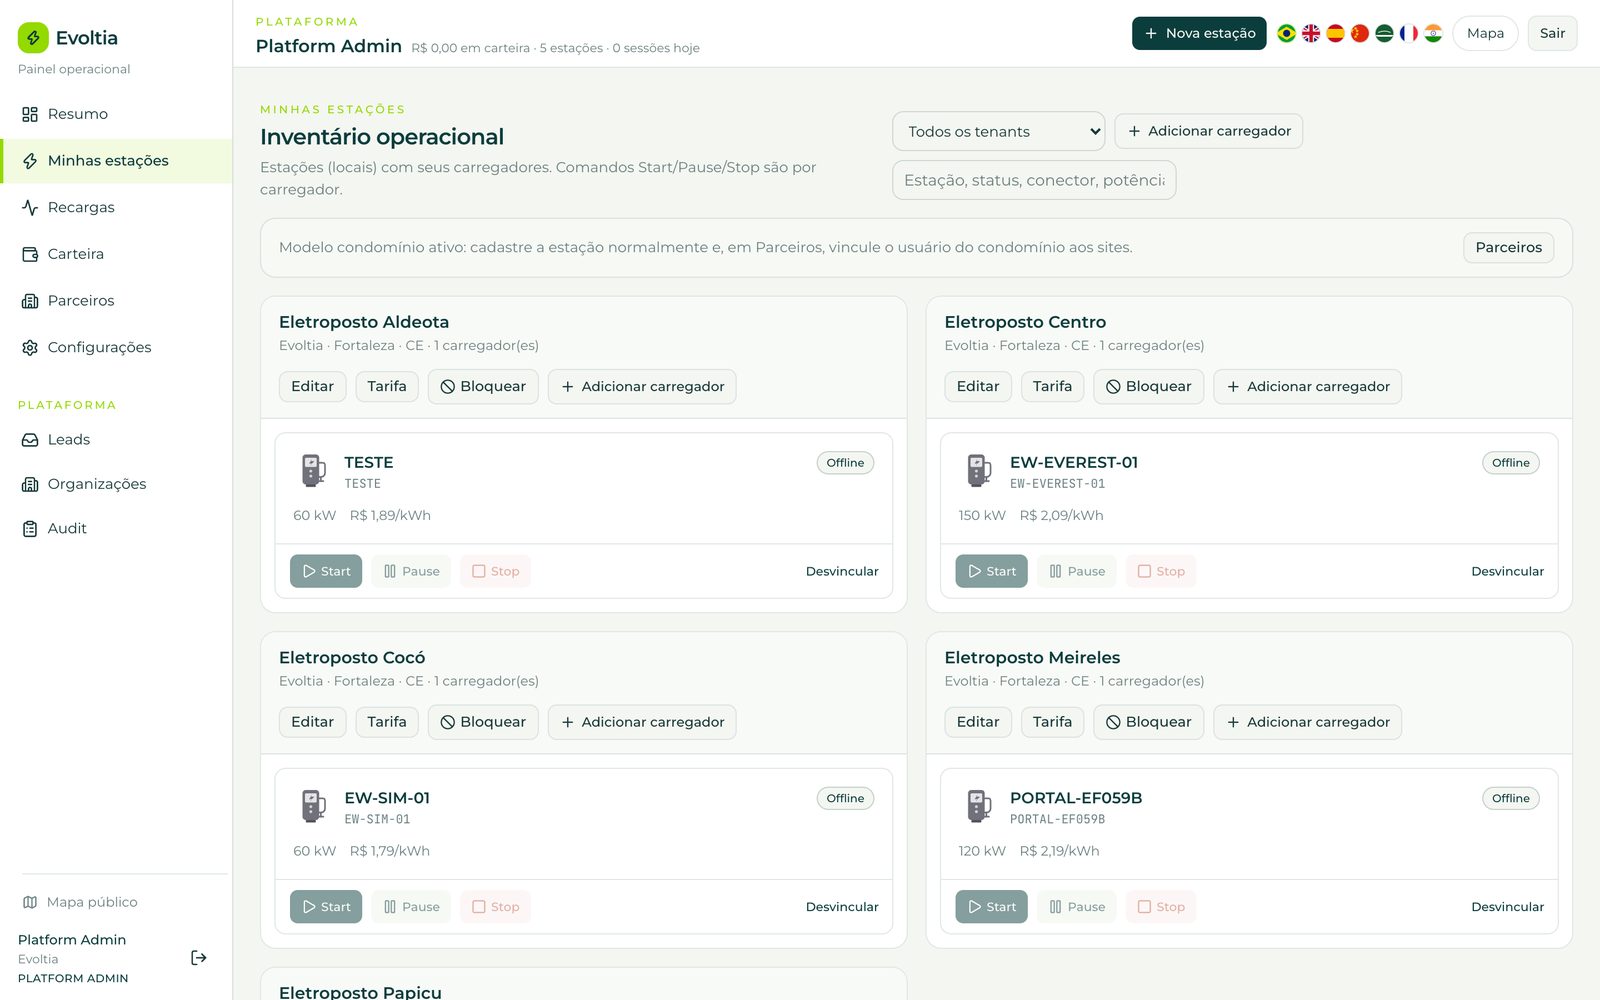Viewport: 1600px width, 1000px height.
Task: Pause the EW-EVEREST-01 charger
Action: click(x=1077, y=571)
